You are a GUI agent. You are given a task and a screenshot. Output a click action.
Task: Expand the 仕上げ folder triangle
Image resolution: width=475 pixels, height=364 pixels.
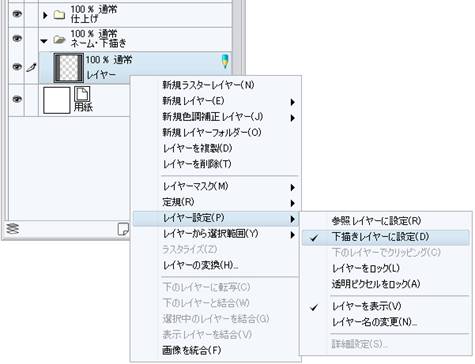(45, 15)
